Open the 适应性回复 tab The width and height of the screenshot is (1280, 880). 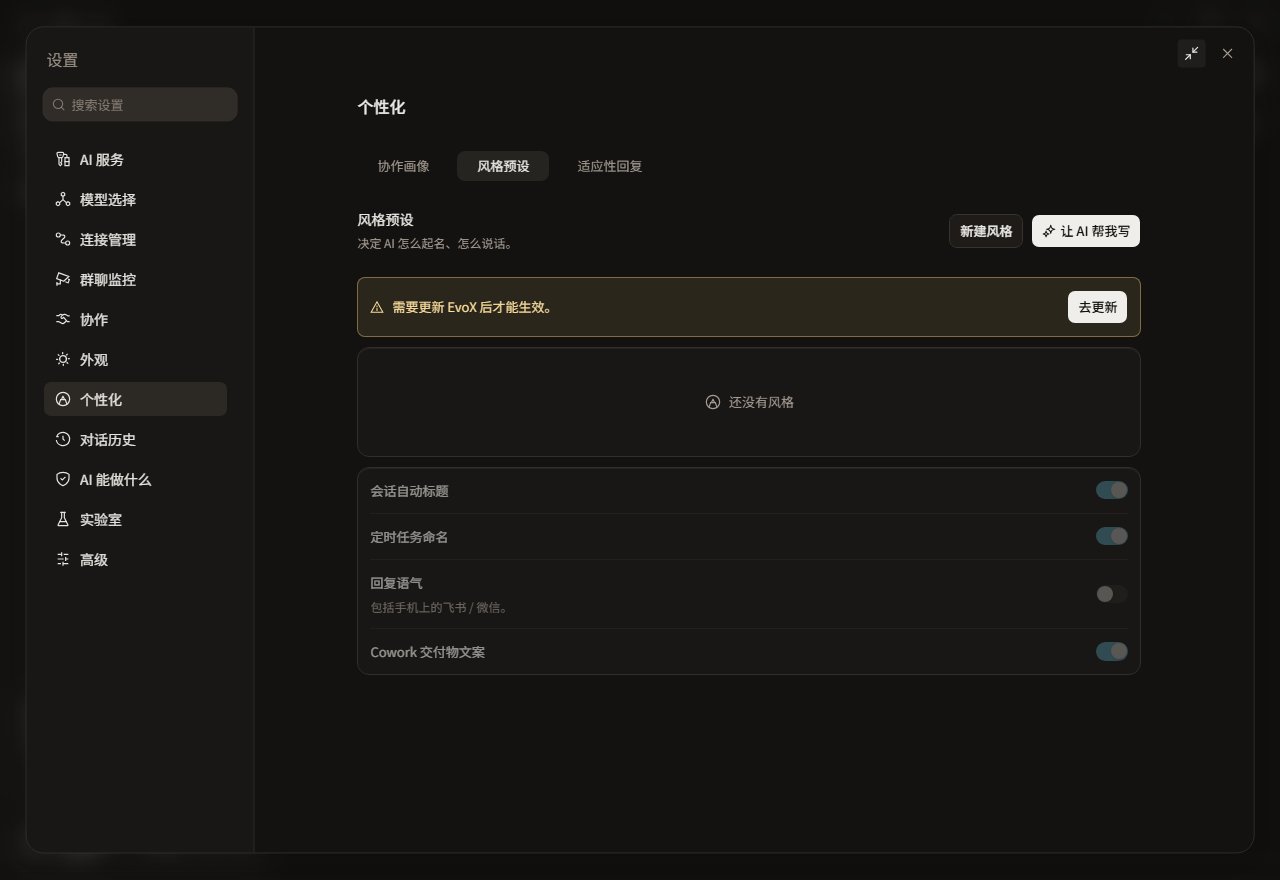tap(610, 166)
